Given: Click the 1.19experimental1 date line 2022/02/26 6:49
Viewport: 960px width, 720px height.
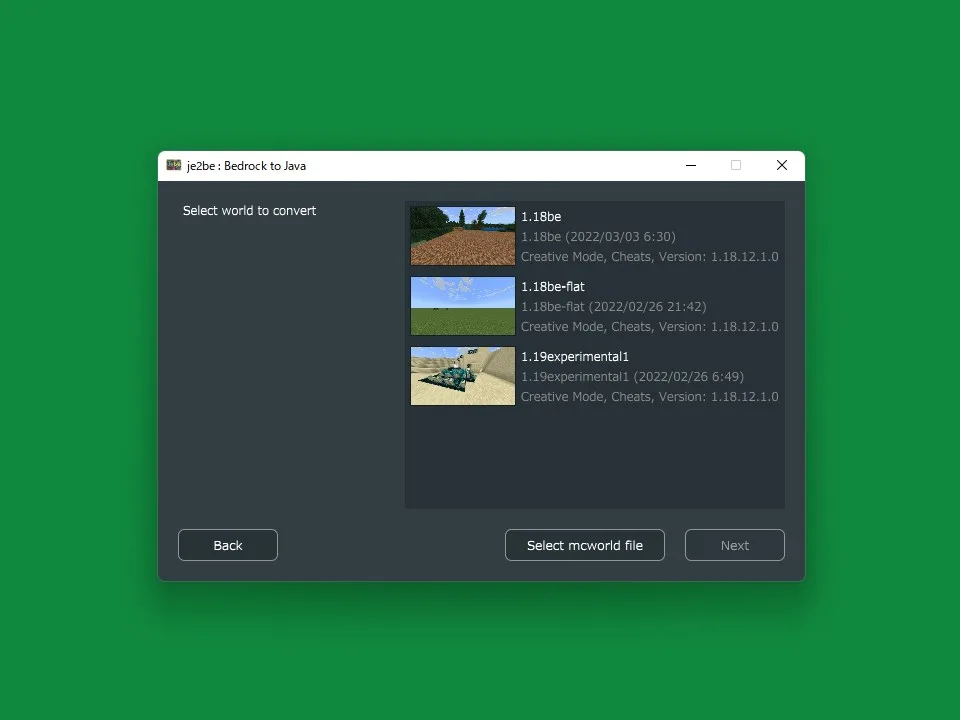Looking at the screenshot, I should (x=632, y=377).
